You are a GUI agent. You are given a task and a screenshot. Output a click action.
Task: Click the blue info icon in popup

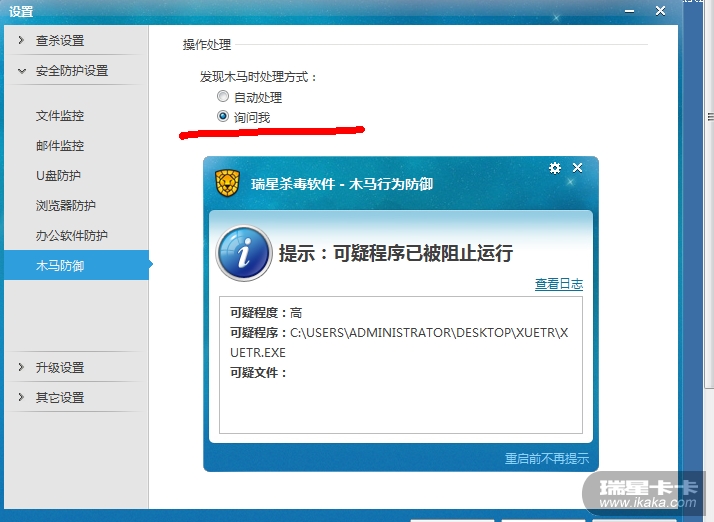click(x=244, y=253)
